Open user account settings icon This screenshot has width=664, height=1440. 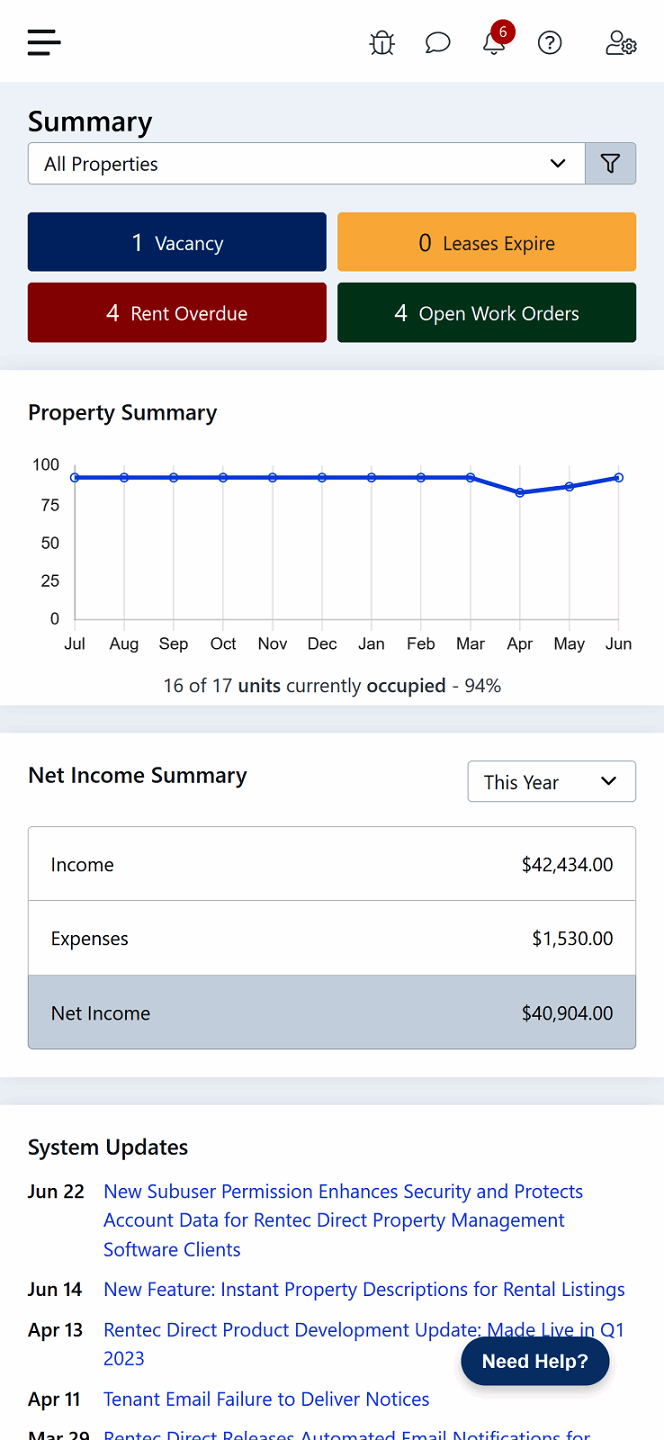pos(621,43)
